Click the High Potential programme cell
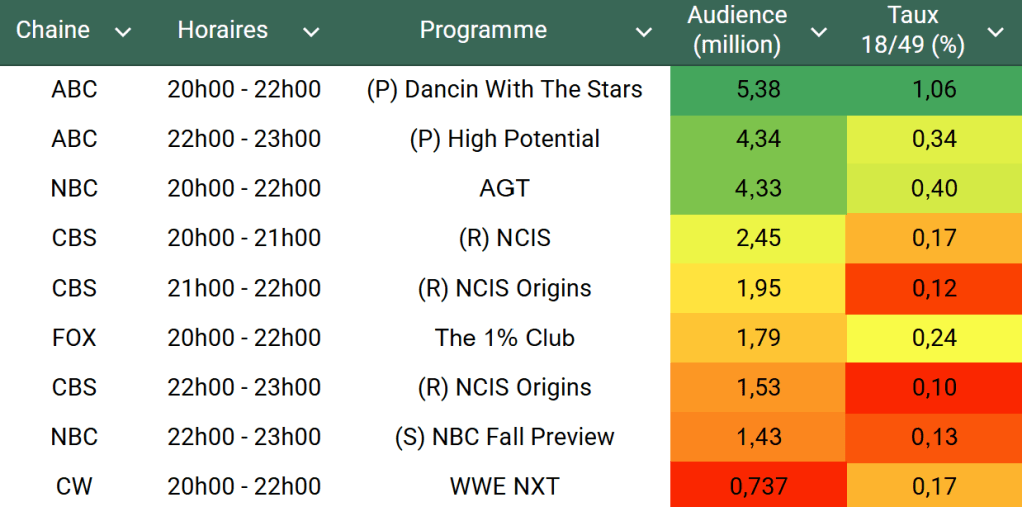 [x=504, y=139]
